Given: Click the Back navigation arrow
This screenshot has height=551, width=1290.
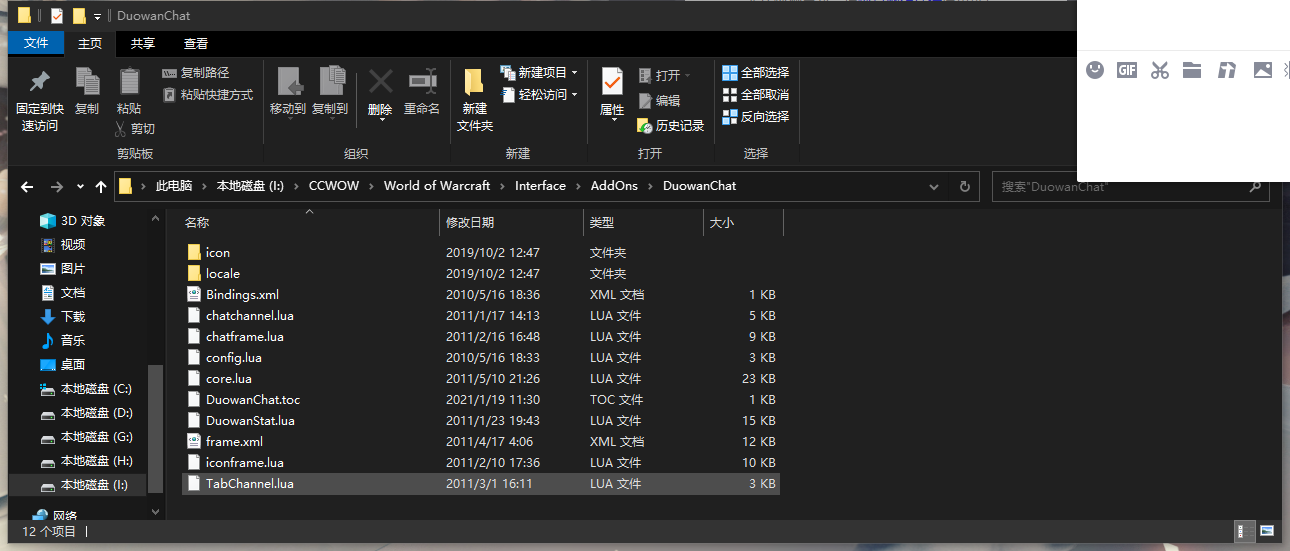Looking at the screenshot, I should pos(27,187).
